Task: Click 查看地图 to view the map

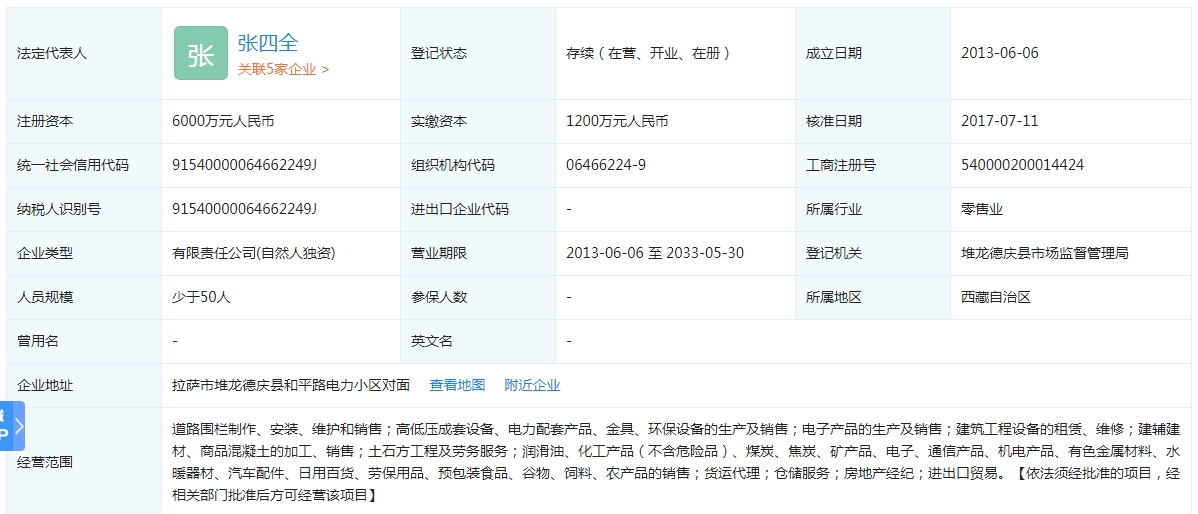Action: [x=457, y=385]
